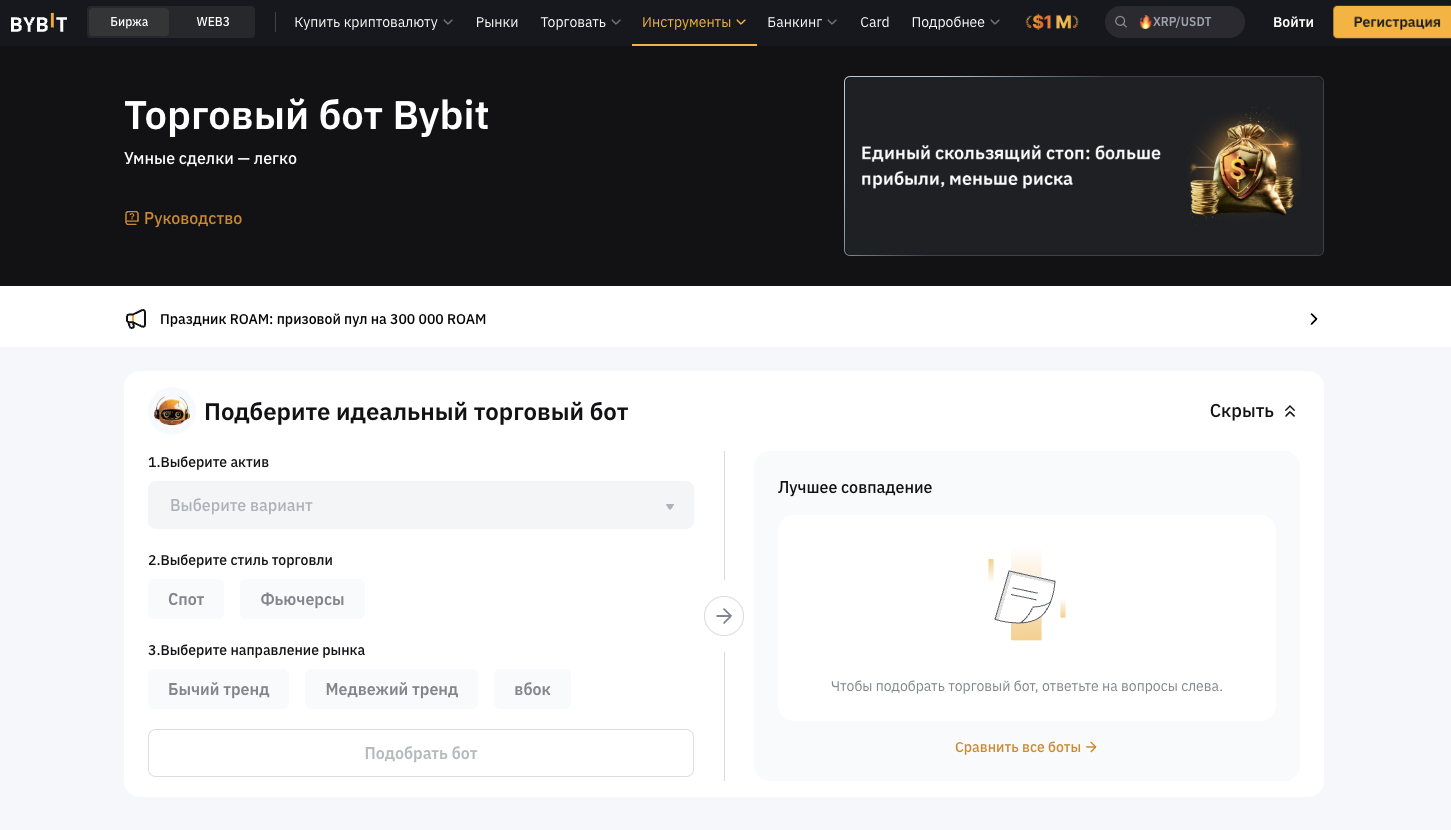Image resolution: width=1451 pixels, height=830 pixels.
Task: Choose Медвежий тренд market direction
Action: pos(392,689)
